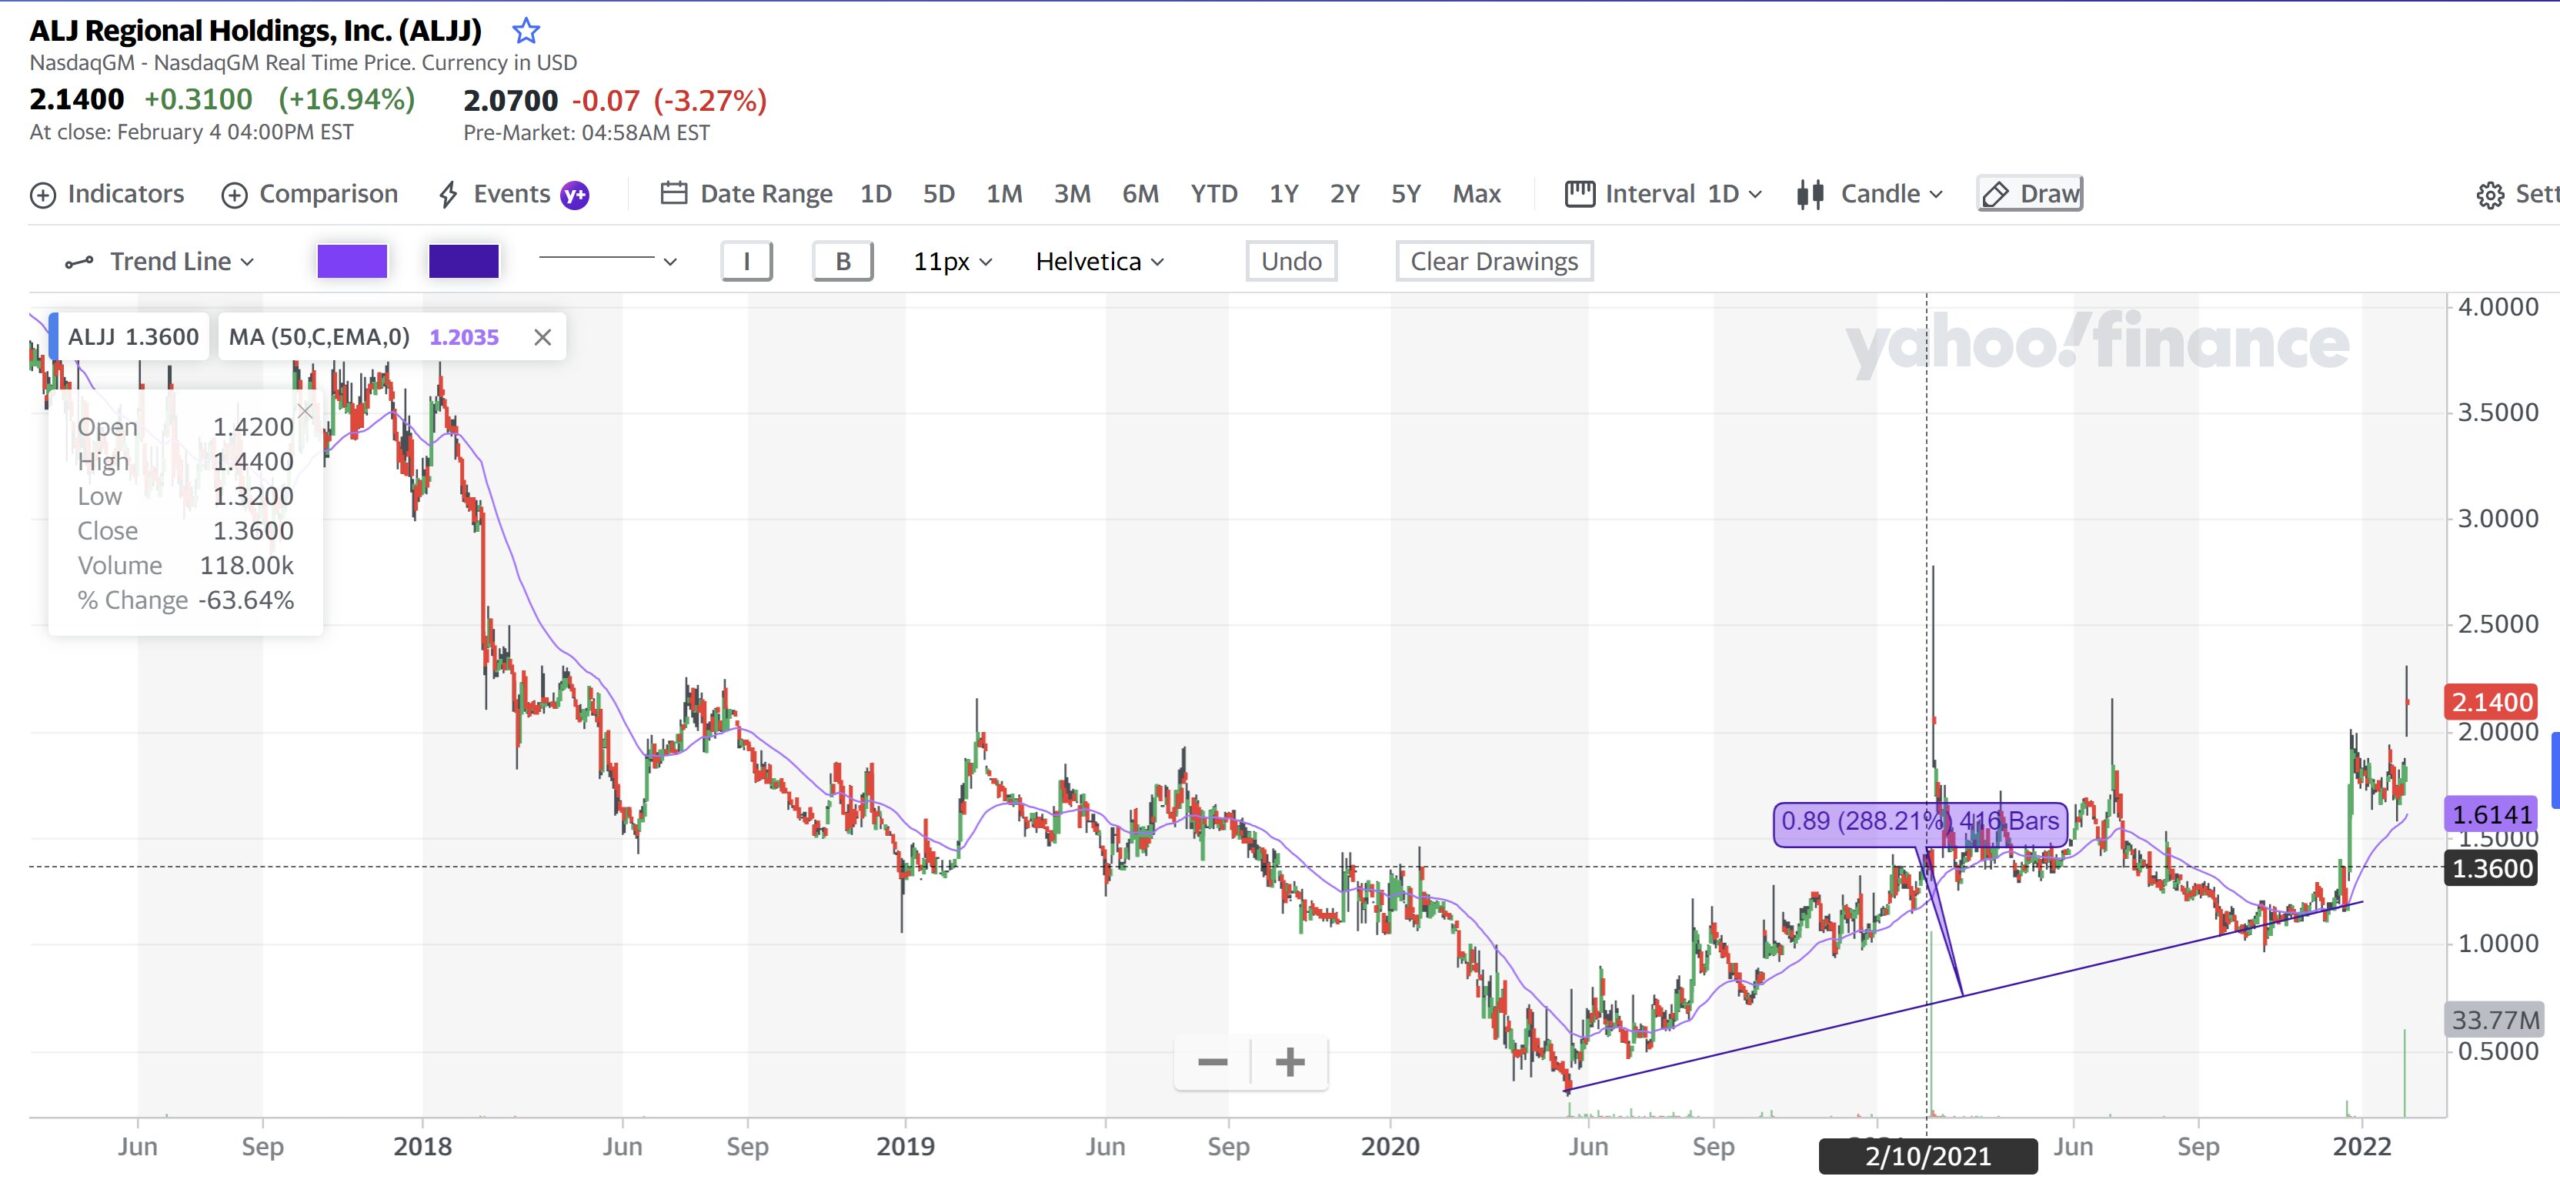This screenshot has width=2560, height=1183.
Task: Expand line style dropdown
Action: (x=608, y=261)
